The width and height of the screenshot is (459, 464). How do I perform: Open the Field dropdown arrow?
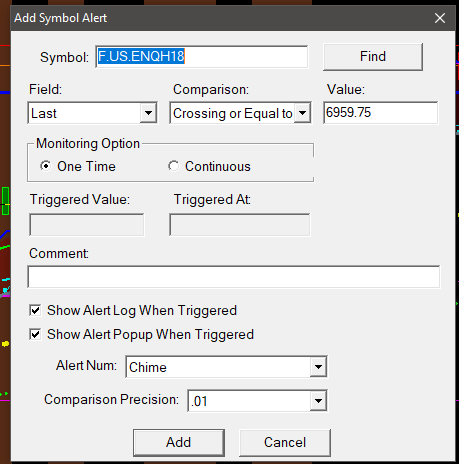point(148,113)
